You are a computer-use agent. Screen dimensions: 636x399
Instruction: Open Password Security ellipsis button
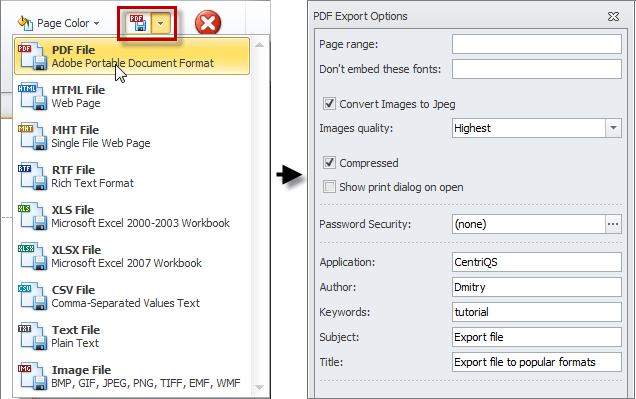[x=613, y=224]
